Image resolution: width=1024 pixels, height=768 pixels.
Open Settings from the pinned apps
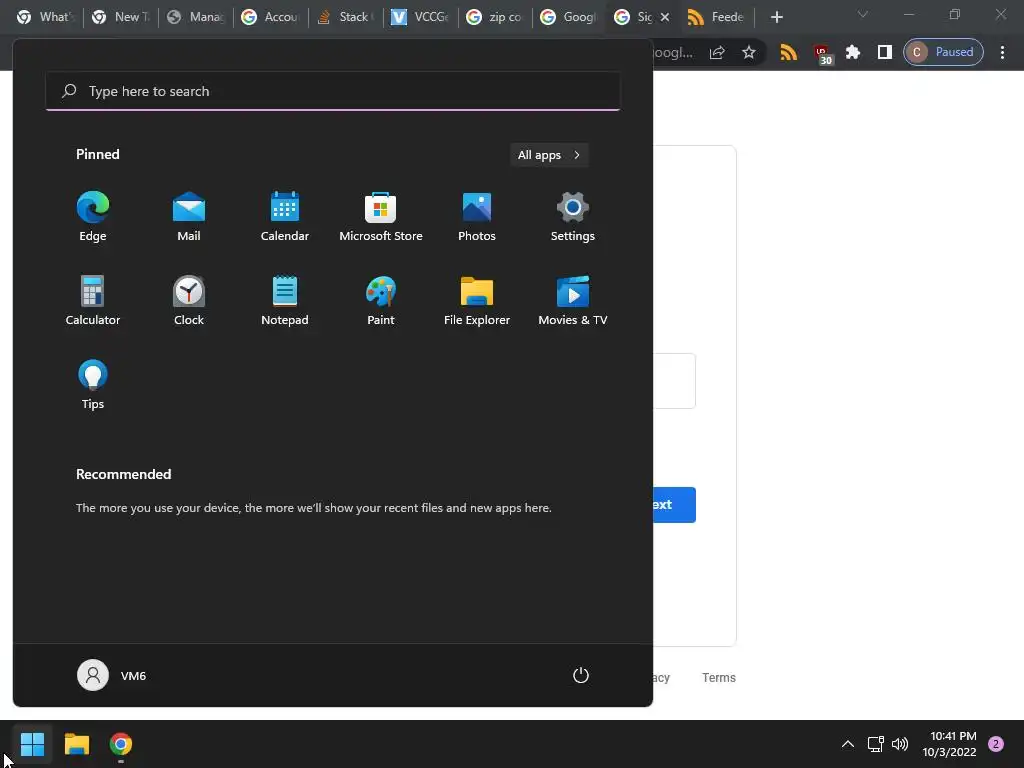(x=573, y=217)
